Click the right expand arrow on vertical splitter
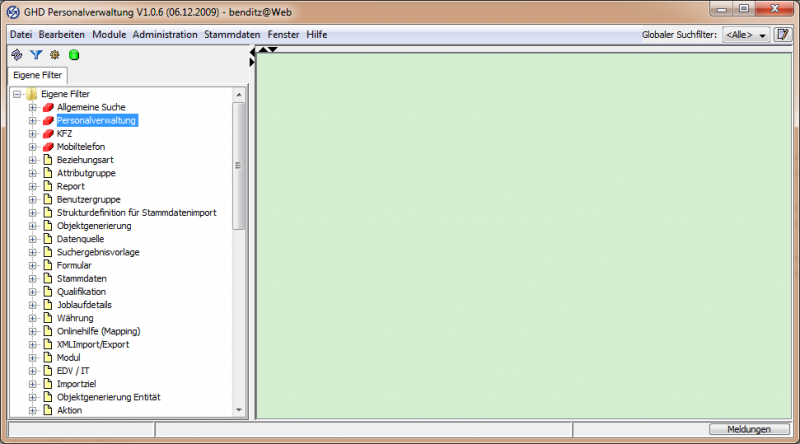Screen dimensions: 800x444 [x=252, y=62]
